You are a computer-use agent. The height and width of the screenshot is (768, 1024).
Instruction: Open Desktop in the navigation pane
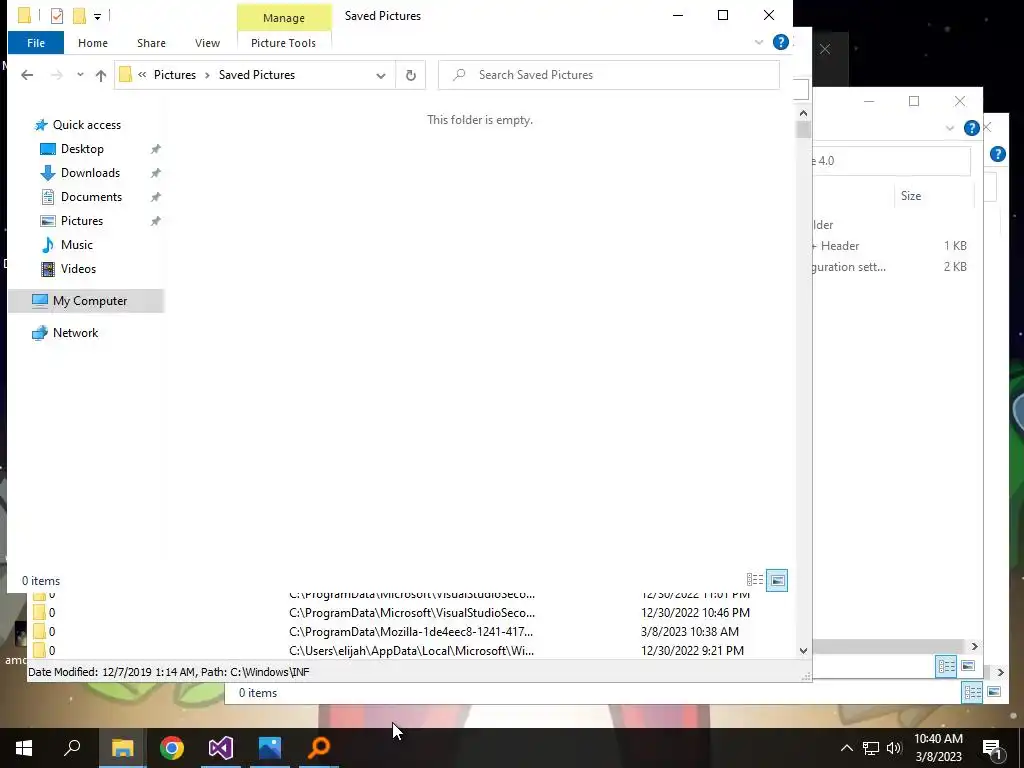point(82,149)
